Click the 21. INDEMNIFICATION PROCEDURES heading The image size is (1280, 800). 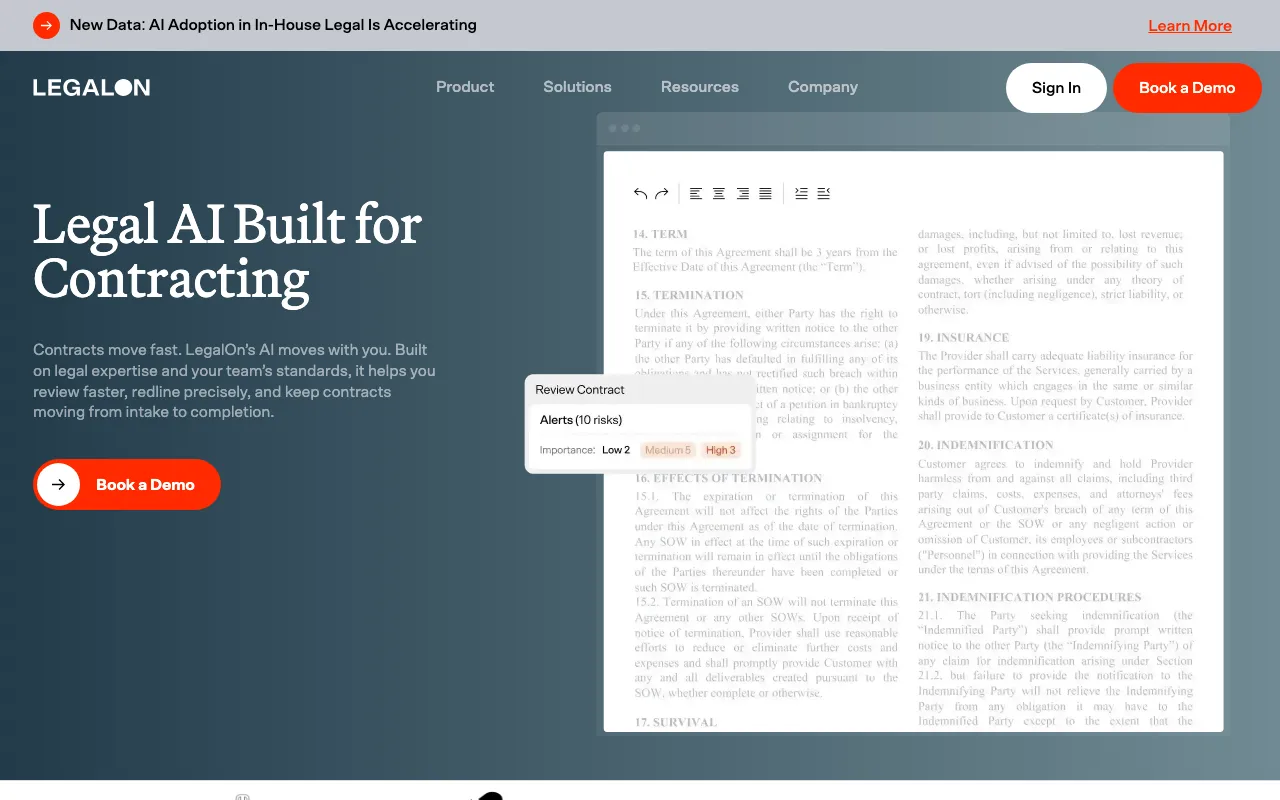coord(1030,597)
